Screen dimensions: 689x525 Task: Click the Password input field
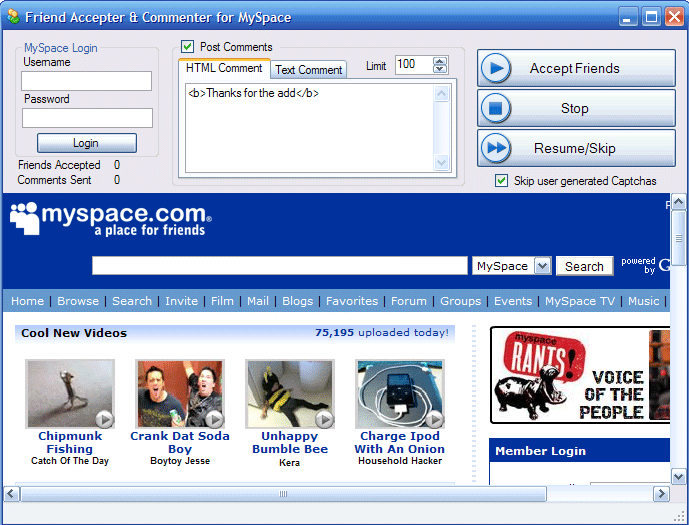[87, 118]
